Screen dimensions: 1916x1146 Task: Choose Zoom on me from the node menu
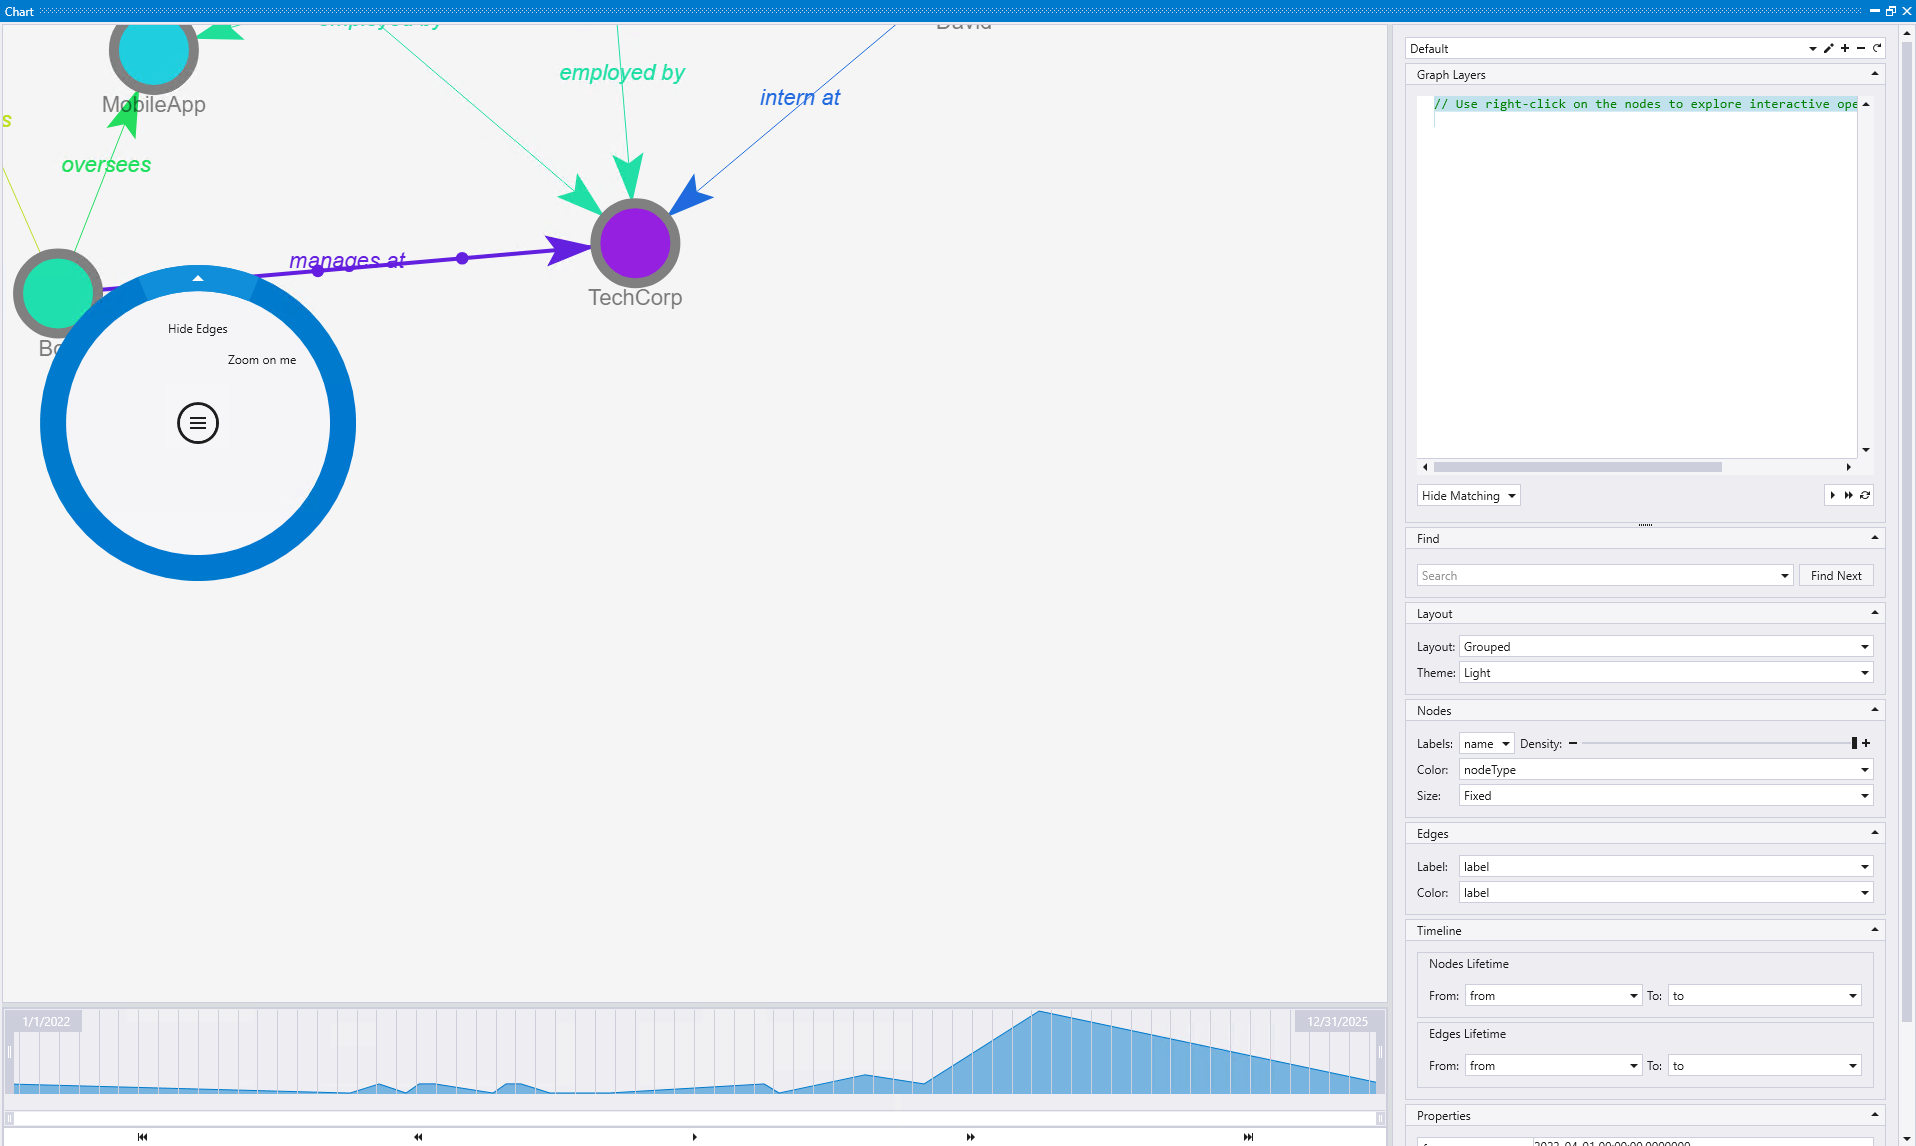pyautogui.click(x=262, y=359)
